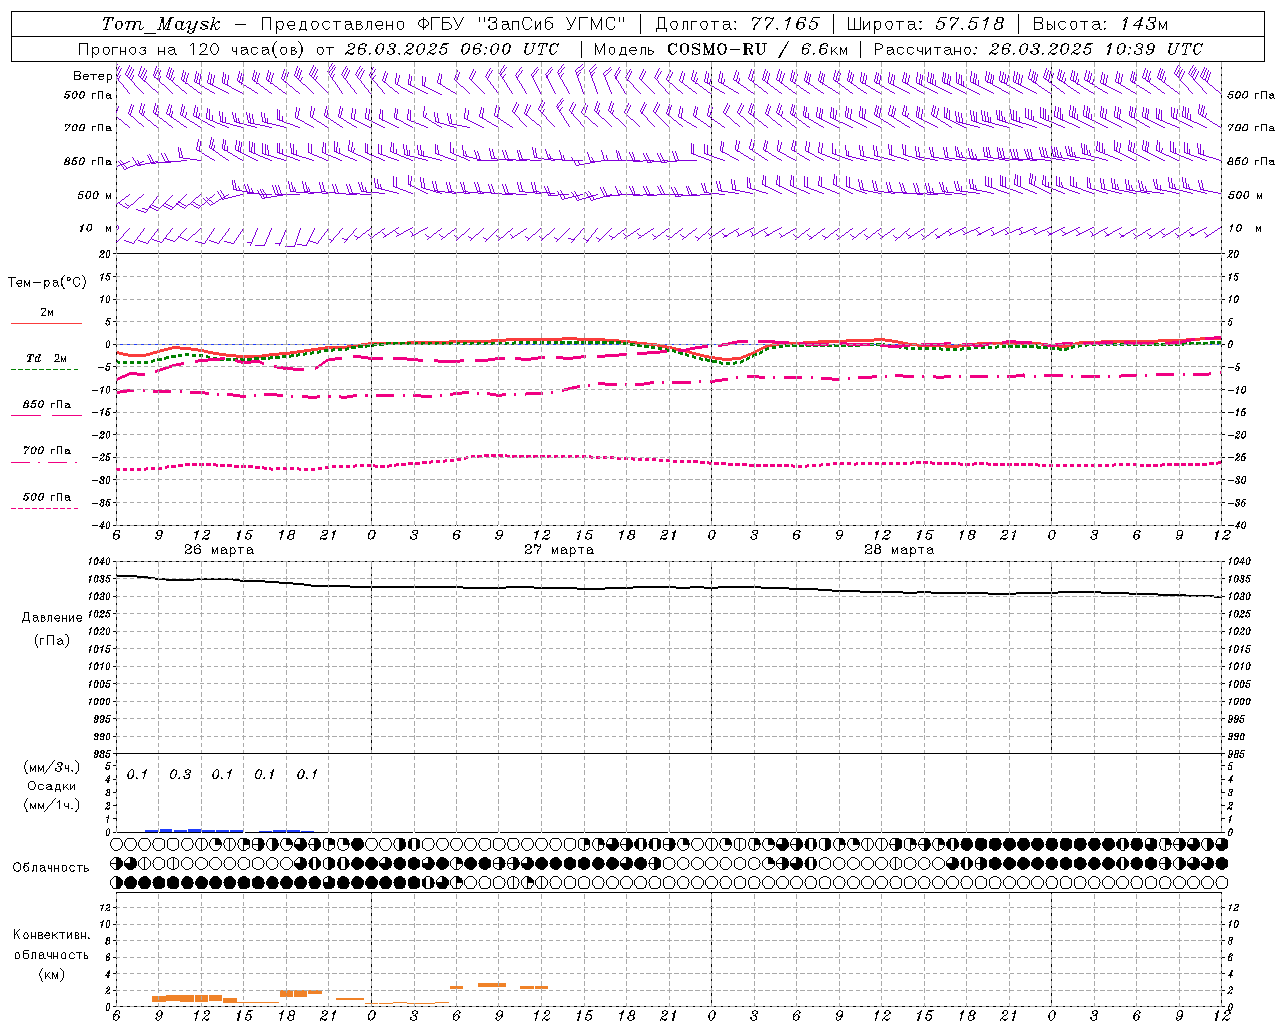Click the '(гПа)' pressure unit label
This screenshot has width=1280, height=1024.
pos(52,641)
